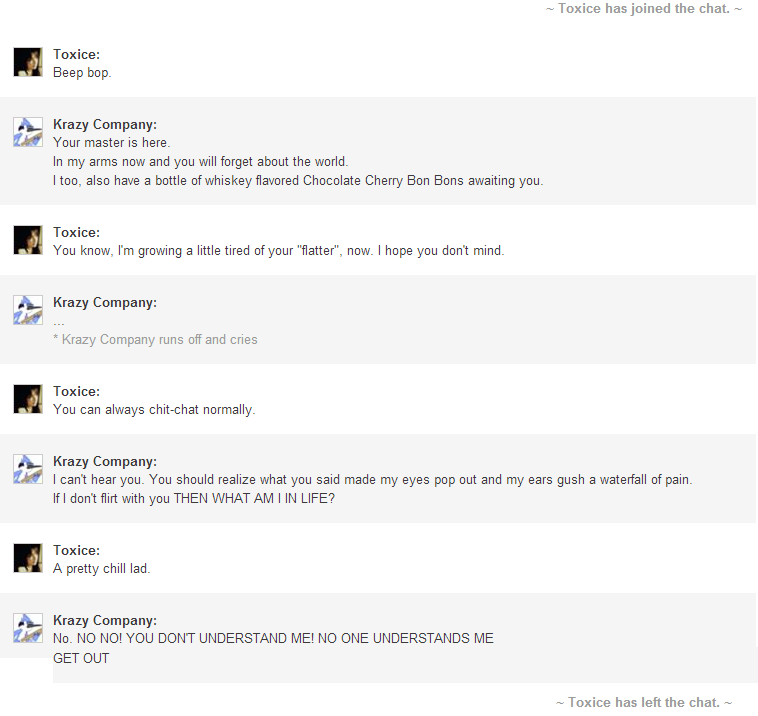
Task: Open the Krazy Company name above "Your master is here."
Action: [104, 124]
